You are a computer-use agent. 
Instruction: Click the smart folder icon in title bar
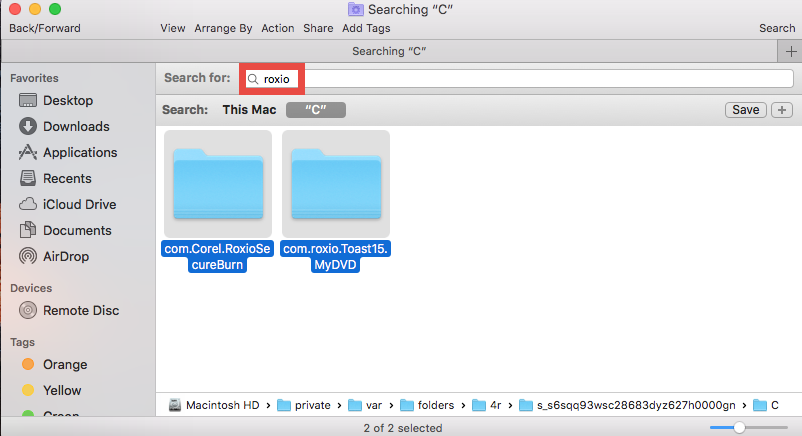point(355,9)
